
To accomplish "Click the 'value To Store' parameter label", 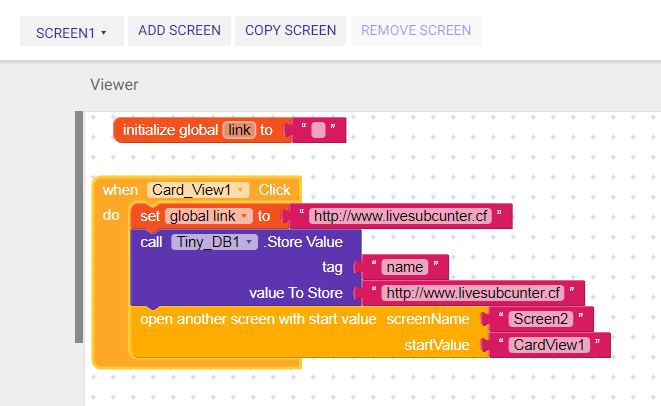I will (x=296, y=293).
